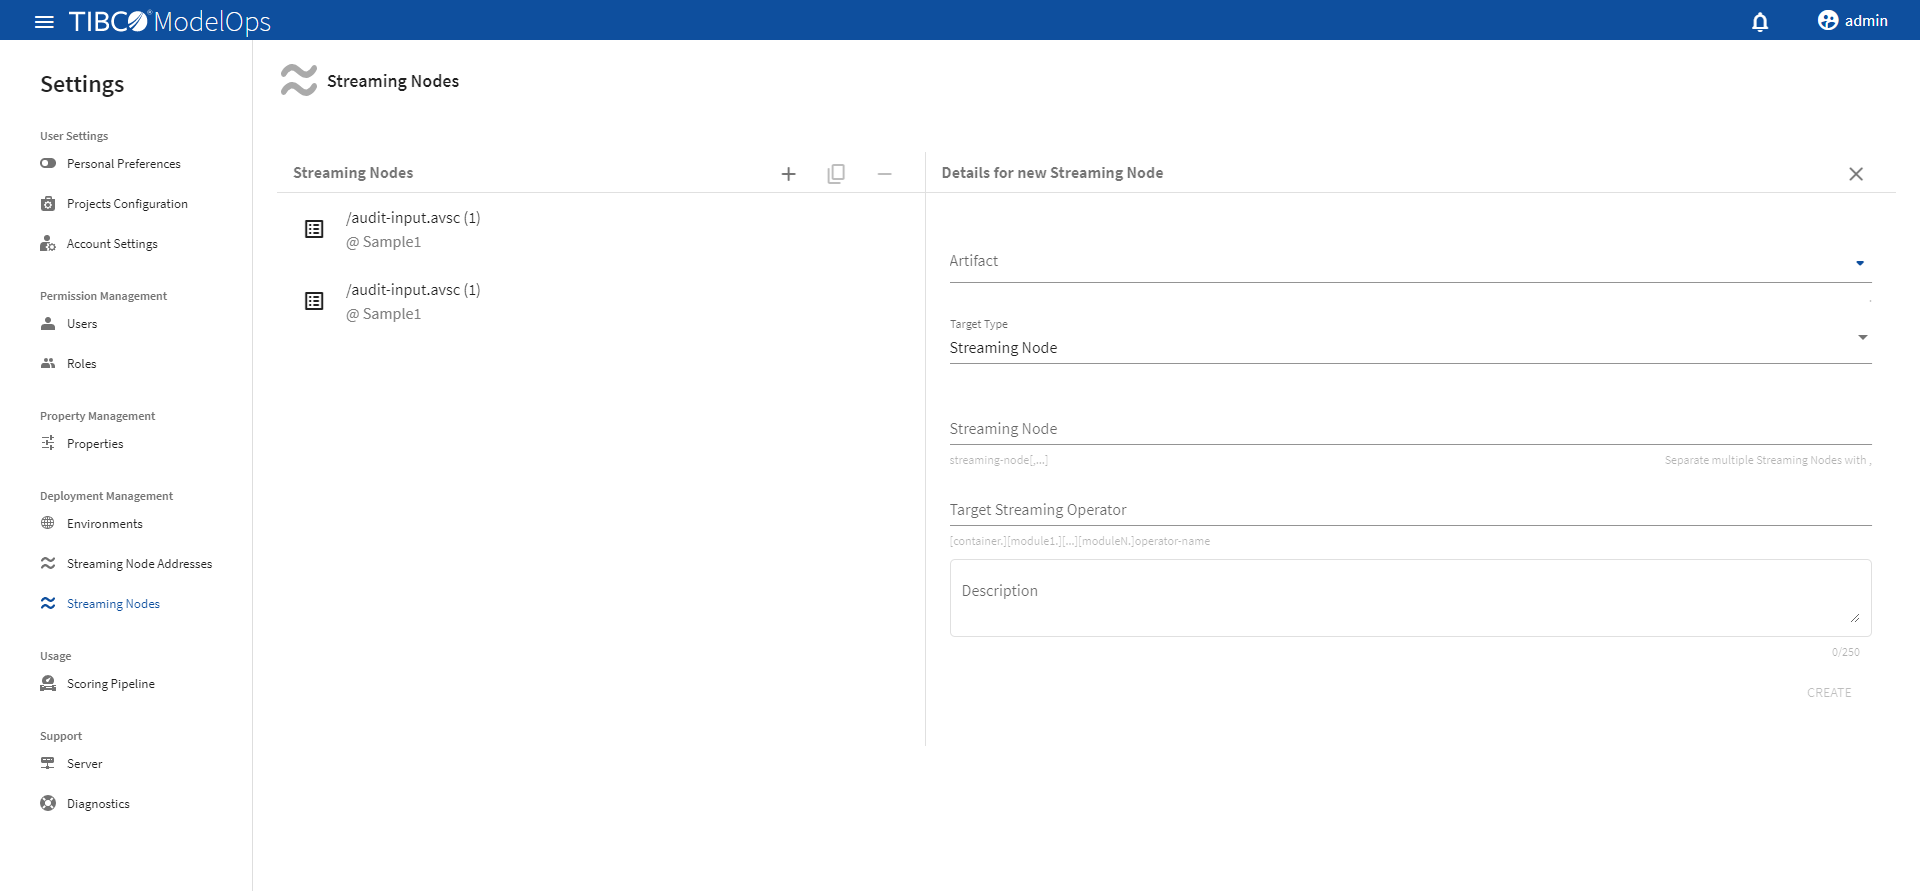Open the notifications bell
Screen dimensions: 1920x891
point(1760,21)
